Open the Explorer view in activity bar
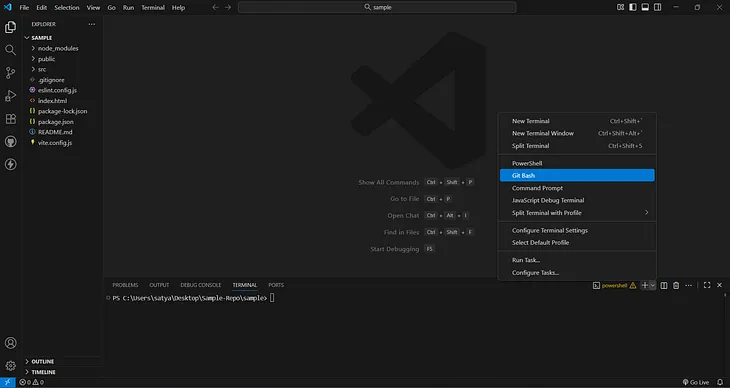730x388 pixels. coord(10,27)
